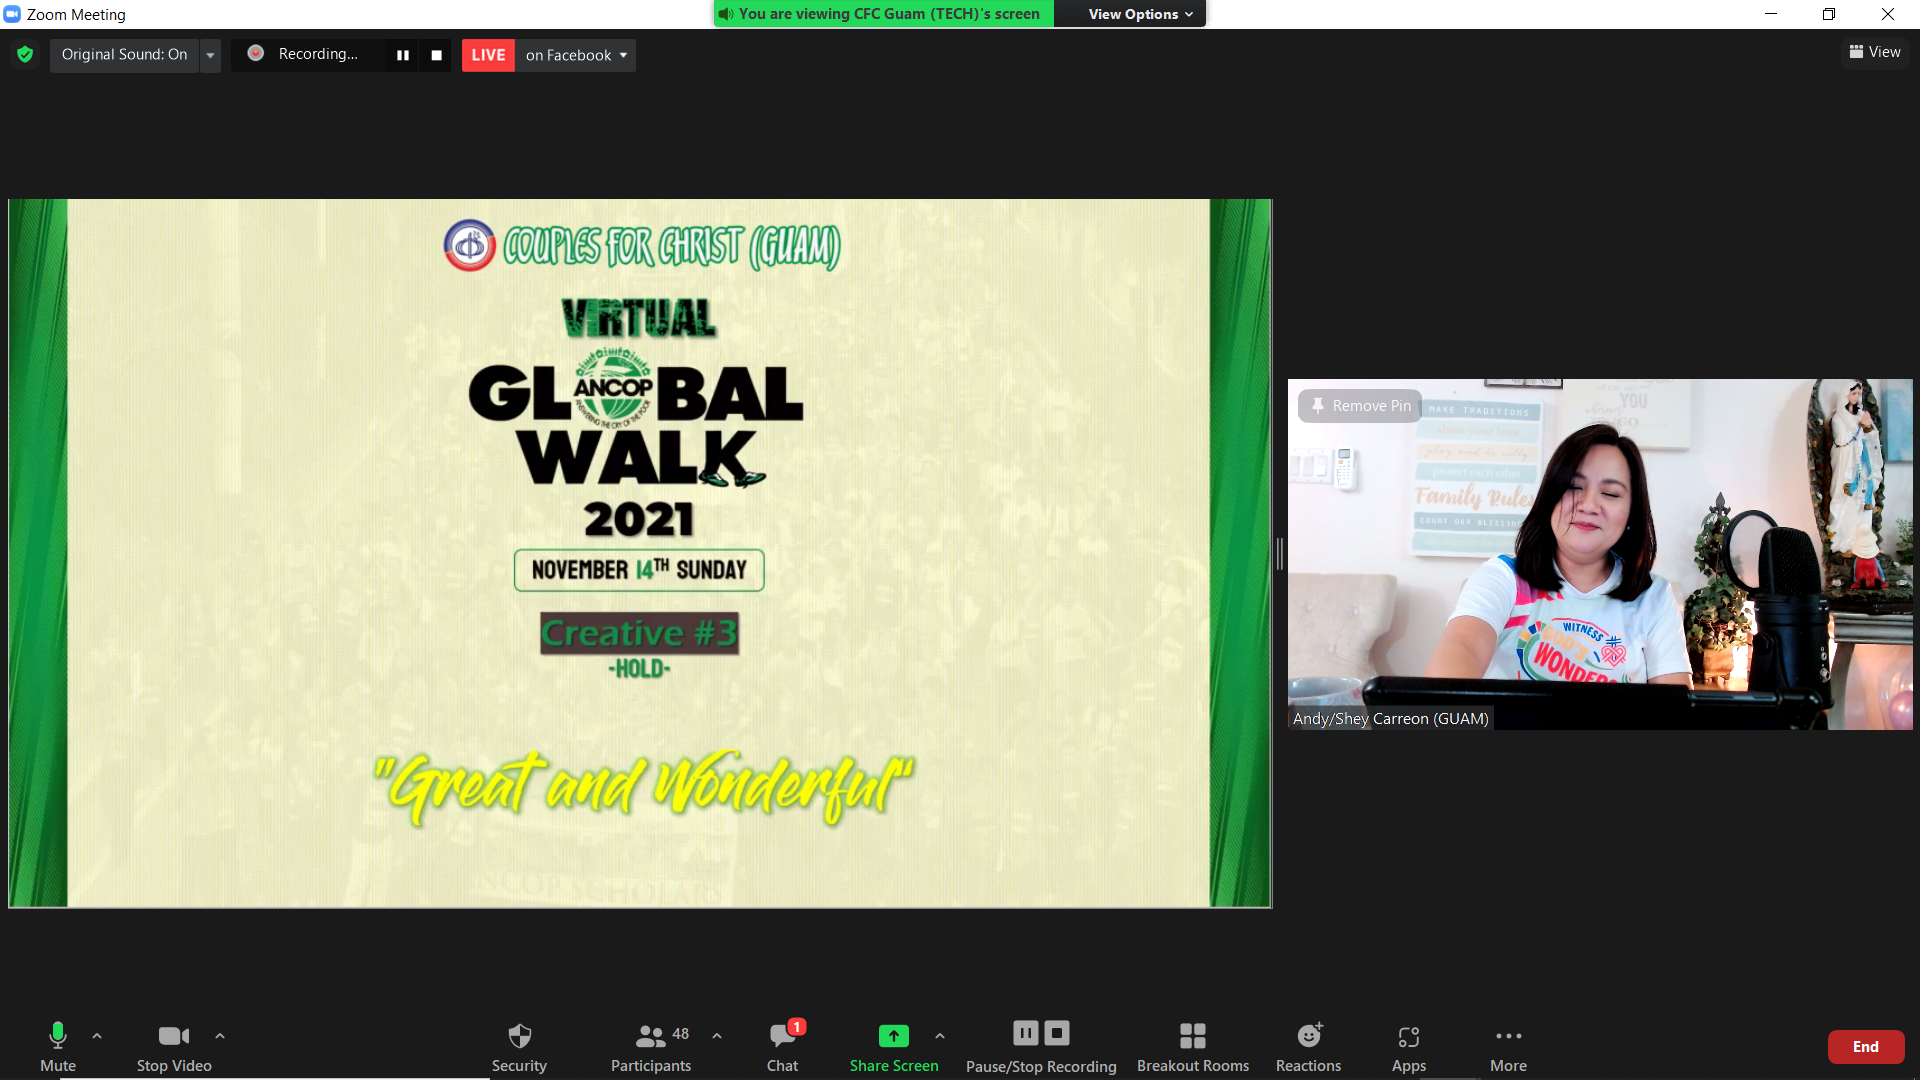
Task: Click the red LIVE badge
Action: point(488,55)
